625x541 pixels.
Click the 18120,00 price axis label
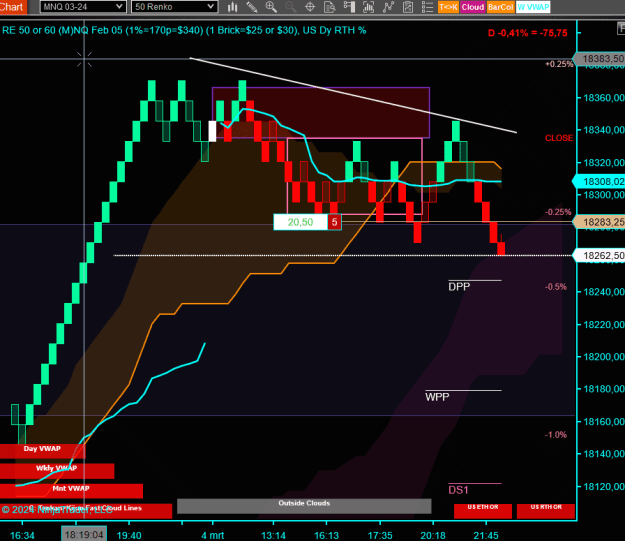click(x=604, y=486)
